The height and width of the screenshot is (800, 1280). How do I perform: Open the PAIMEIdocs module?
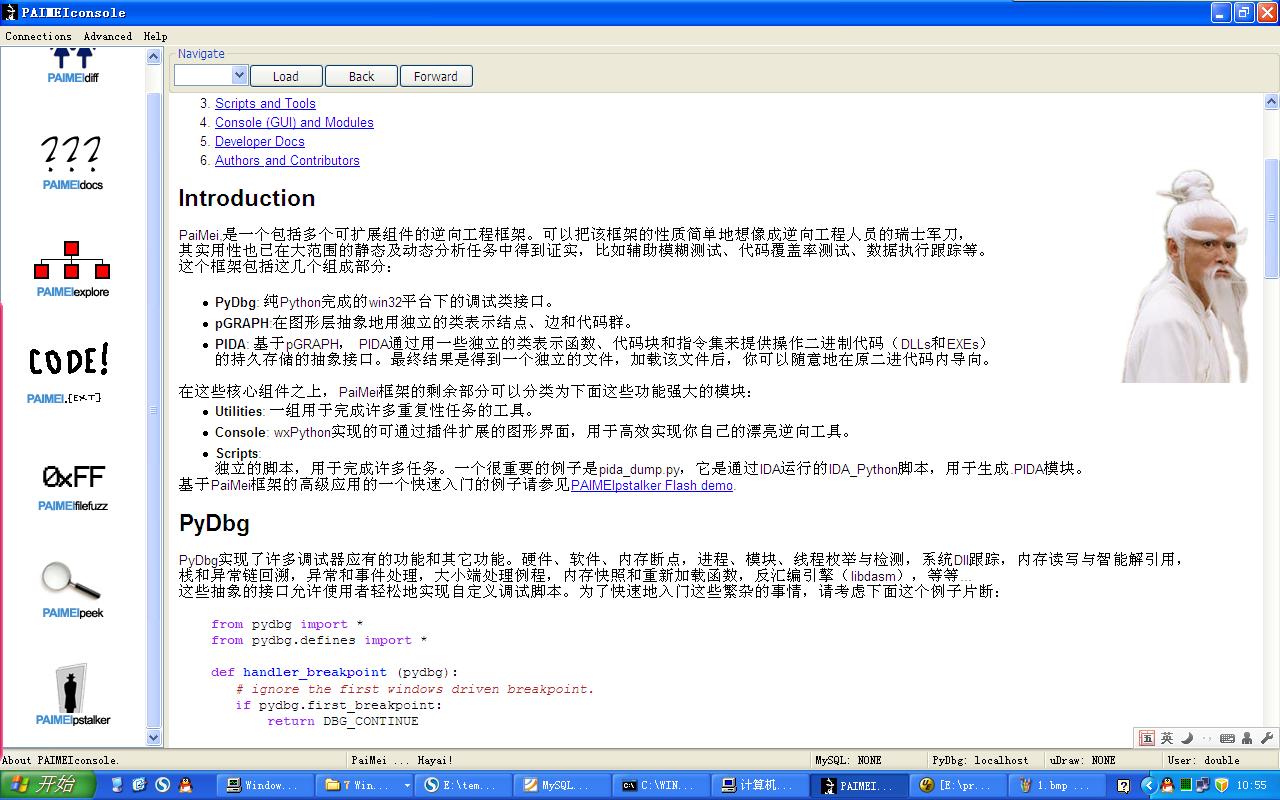(72, 163)
